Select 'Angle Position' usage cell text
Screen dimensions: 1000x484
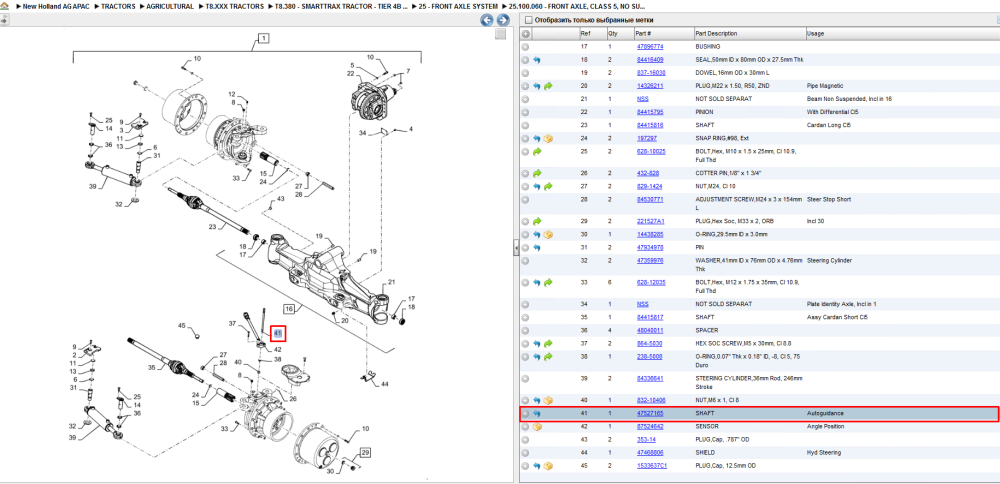(x=825, y=427)
